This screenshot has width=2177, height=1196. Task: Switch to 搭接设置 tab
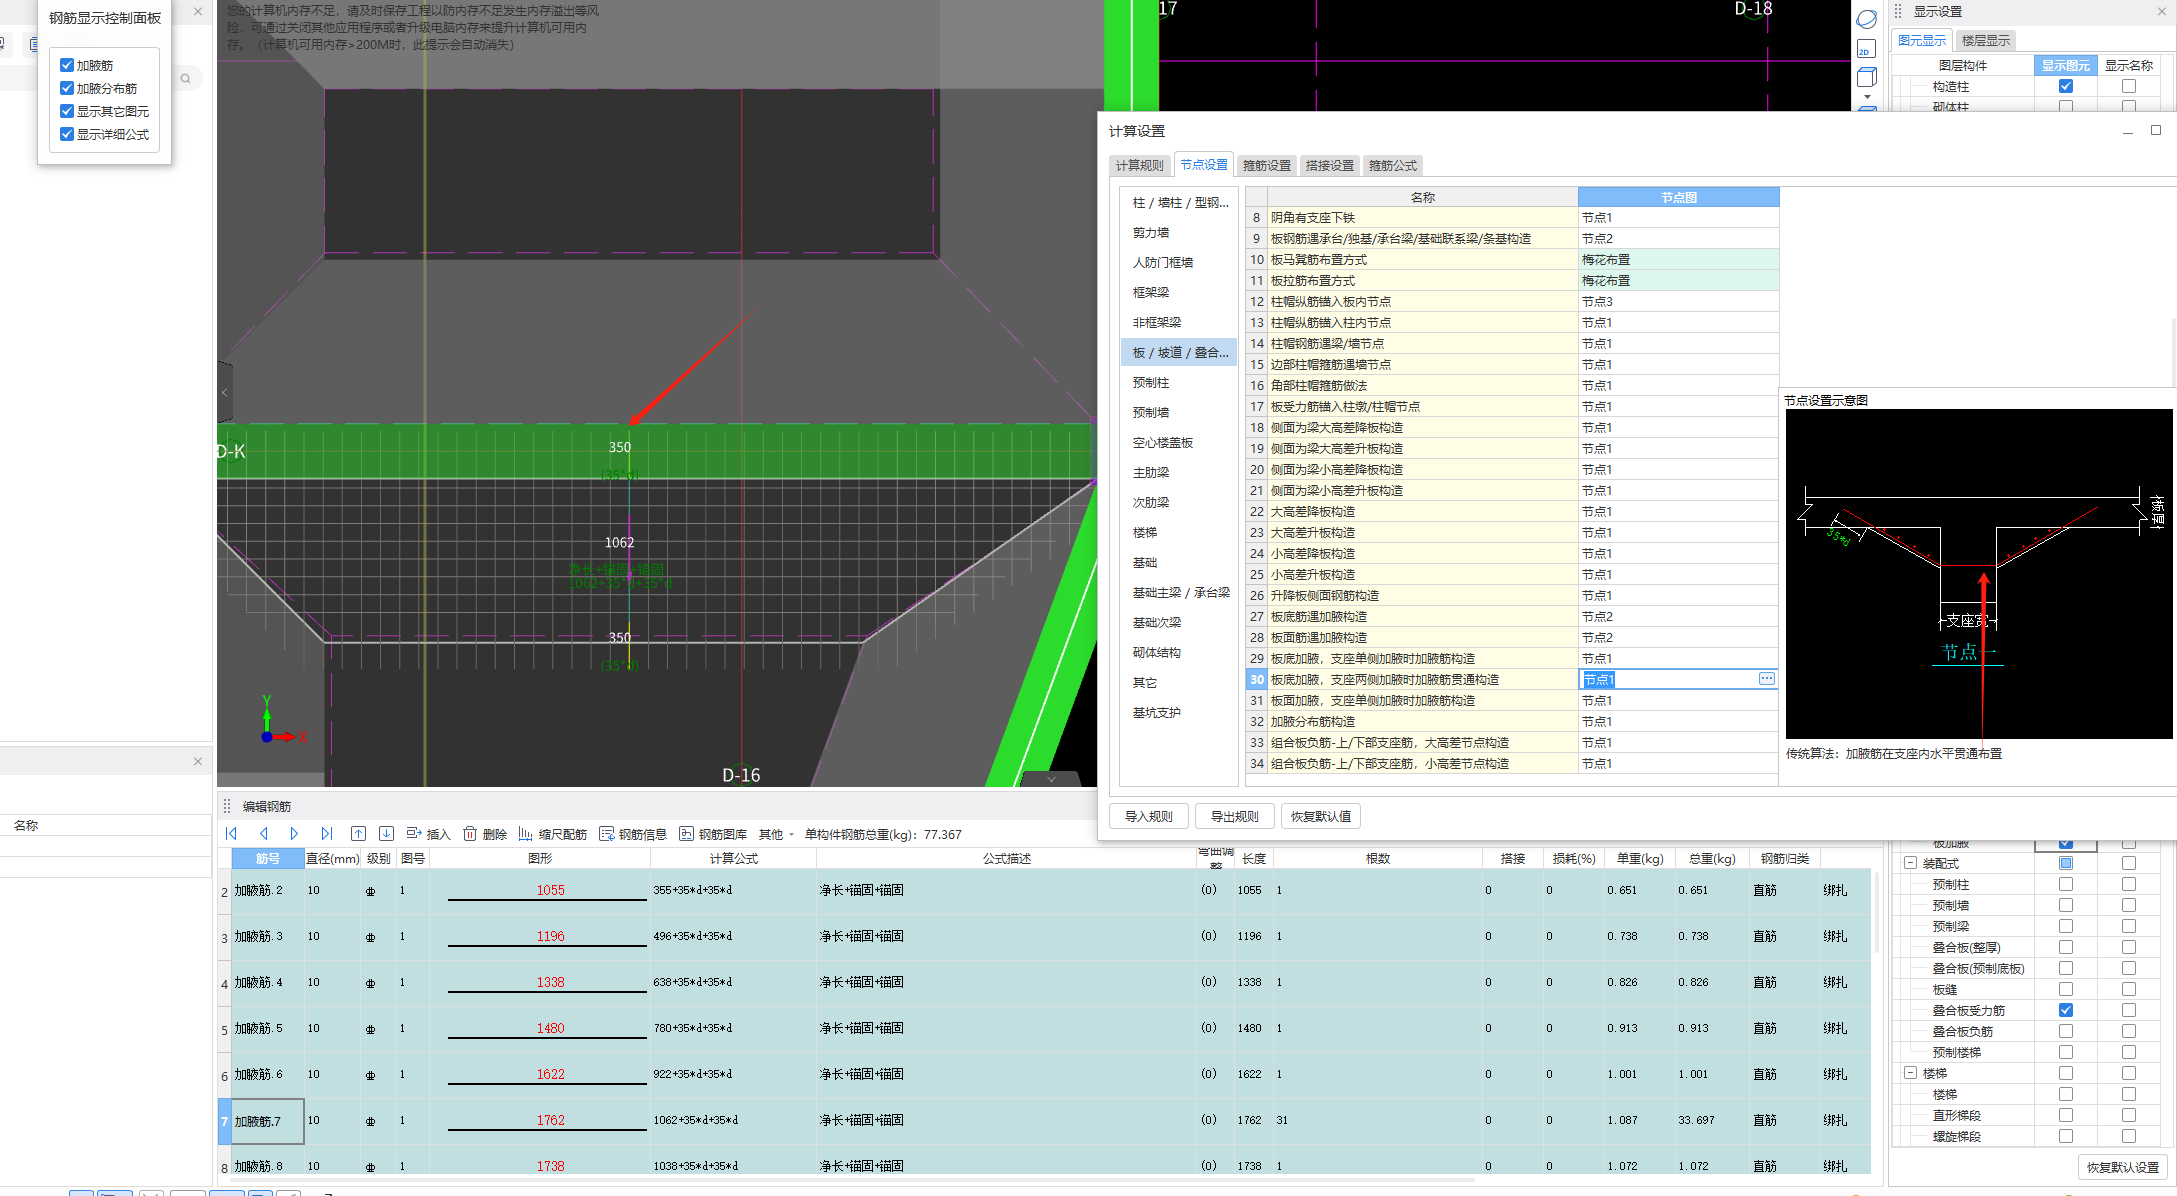click(1330, 165)
